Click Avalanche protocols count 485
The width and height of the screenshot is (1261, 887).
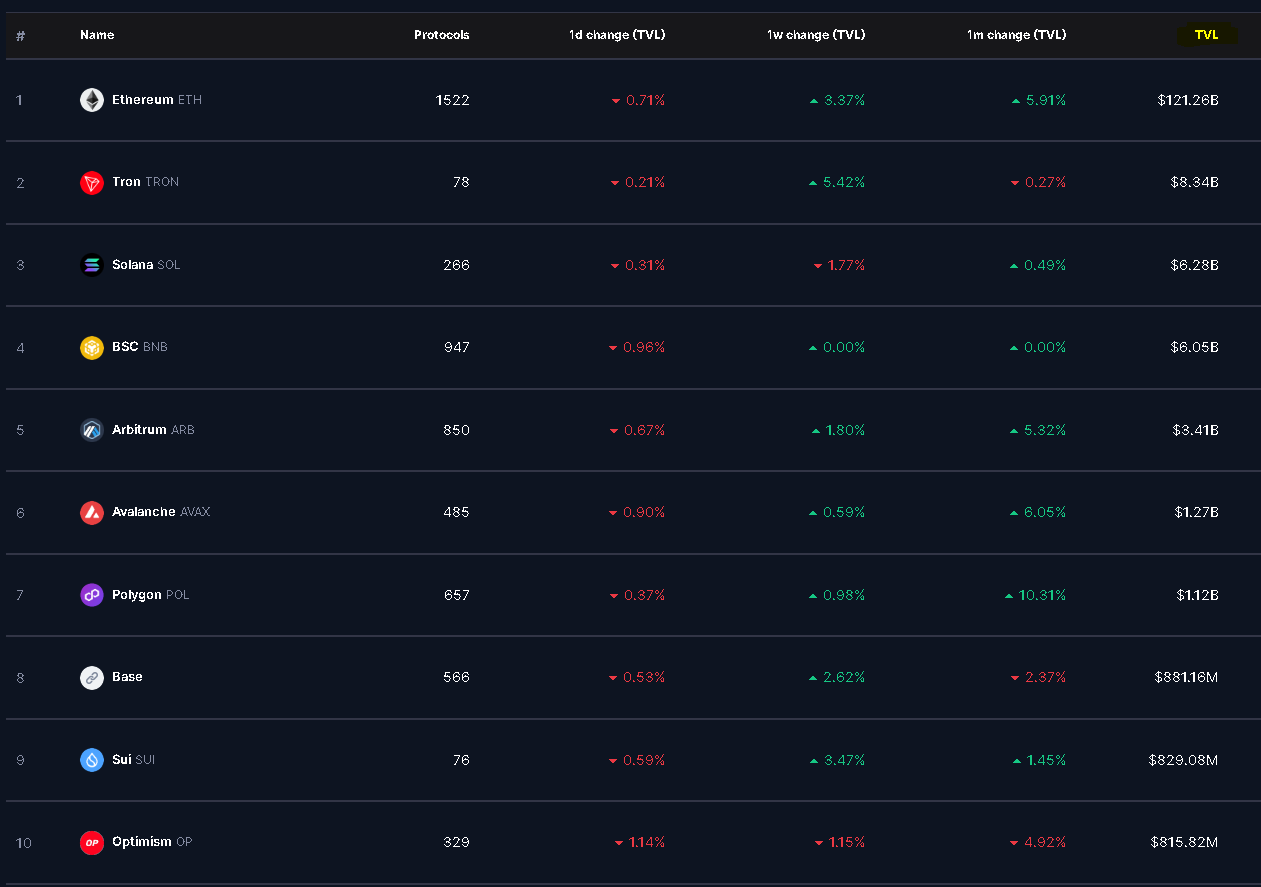456,513
